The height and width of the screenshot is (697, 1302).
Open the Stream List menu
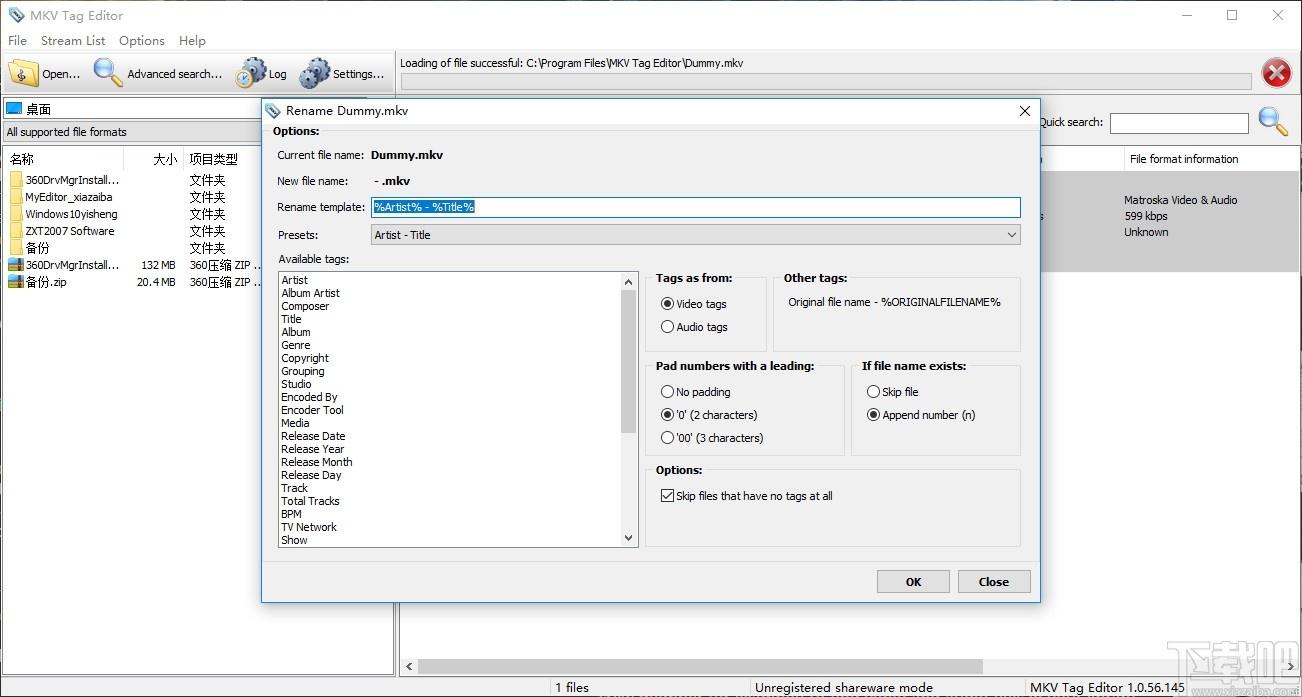point(73,41)
